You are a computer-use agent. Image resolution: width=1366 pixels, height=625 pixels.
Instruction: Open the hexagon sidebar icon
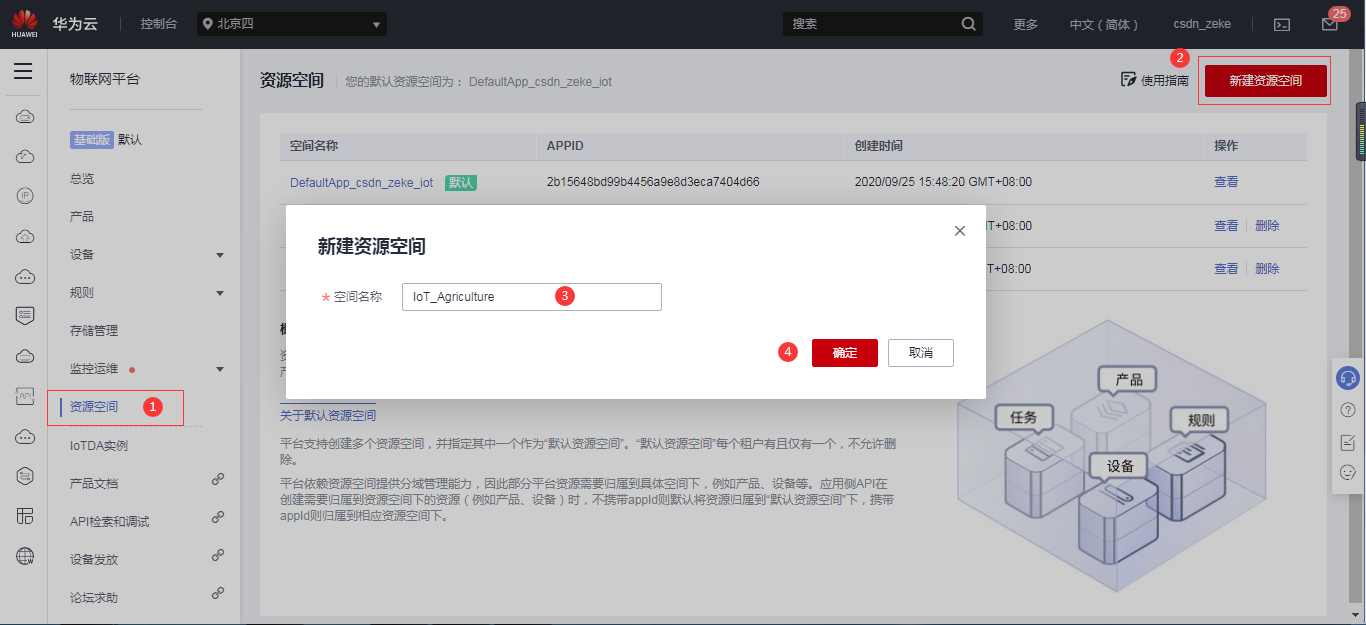coord(25,476)
